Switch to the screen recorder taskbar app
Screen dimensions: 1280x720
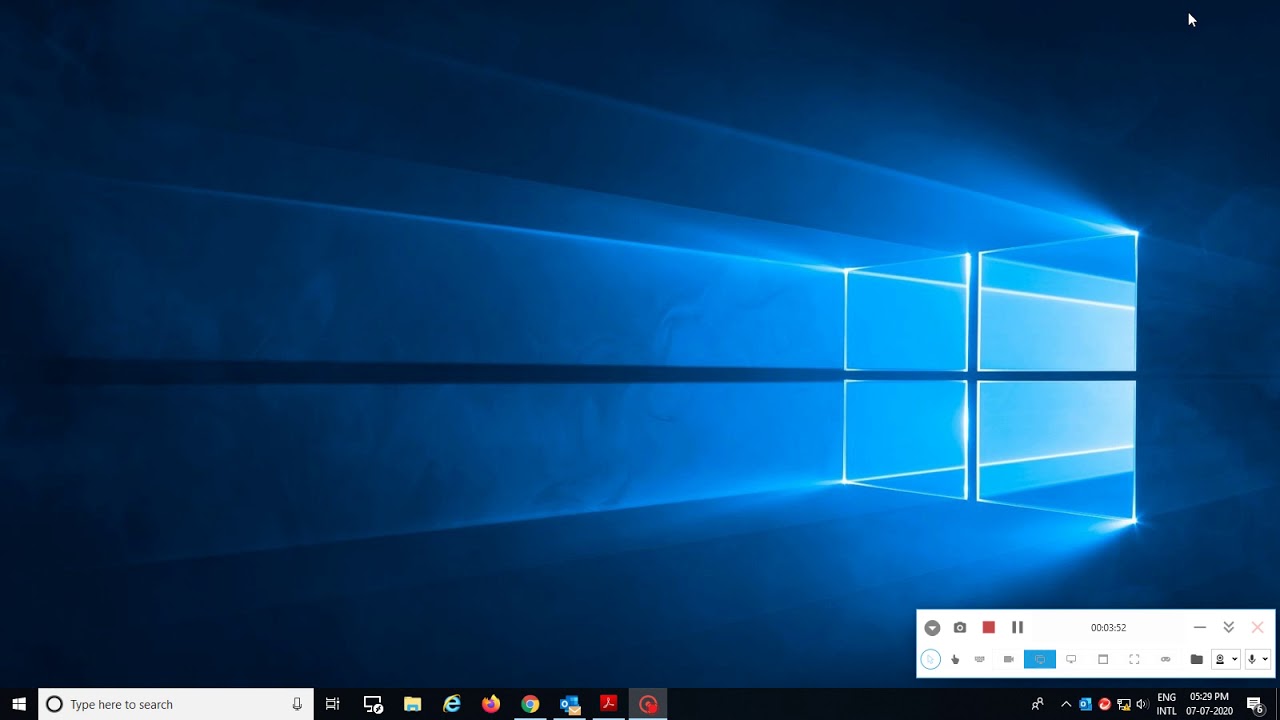(648, 704)
